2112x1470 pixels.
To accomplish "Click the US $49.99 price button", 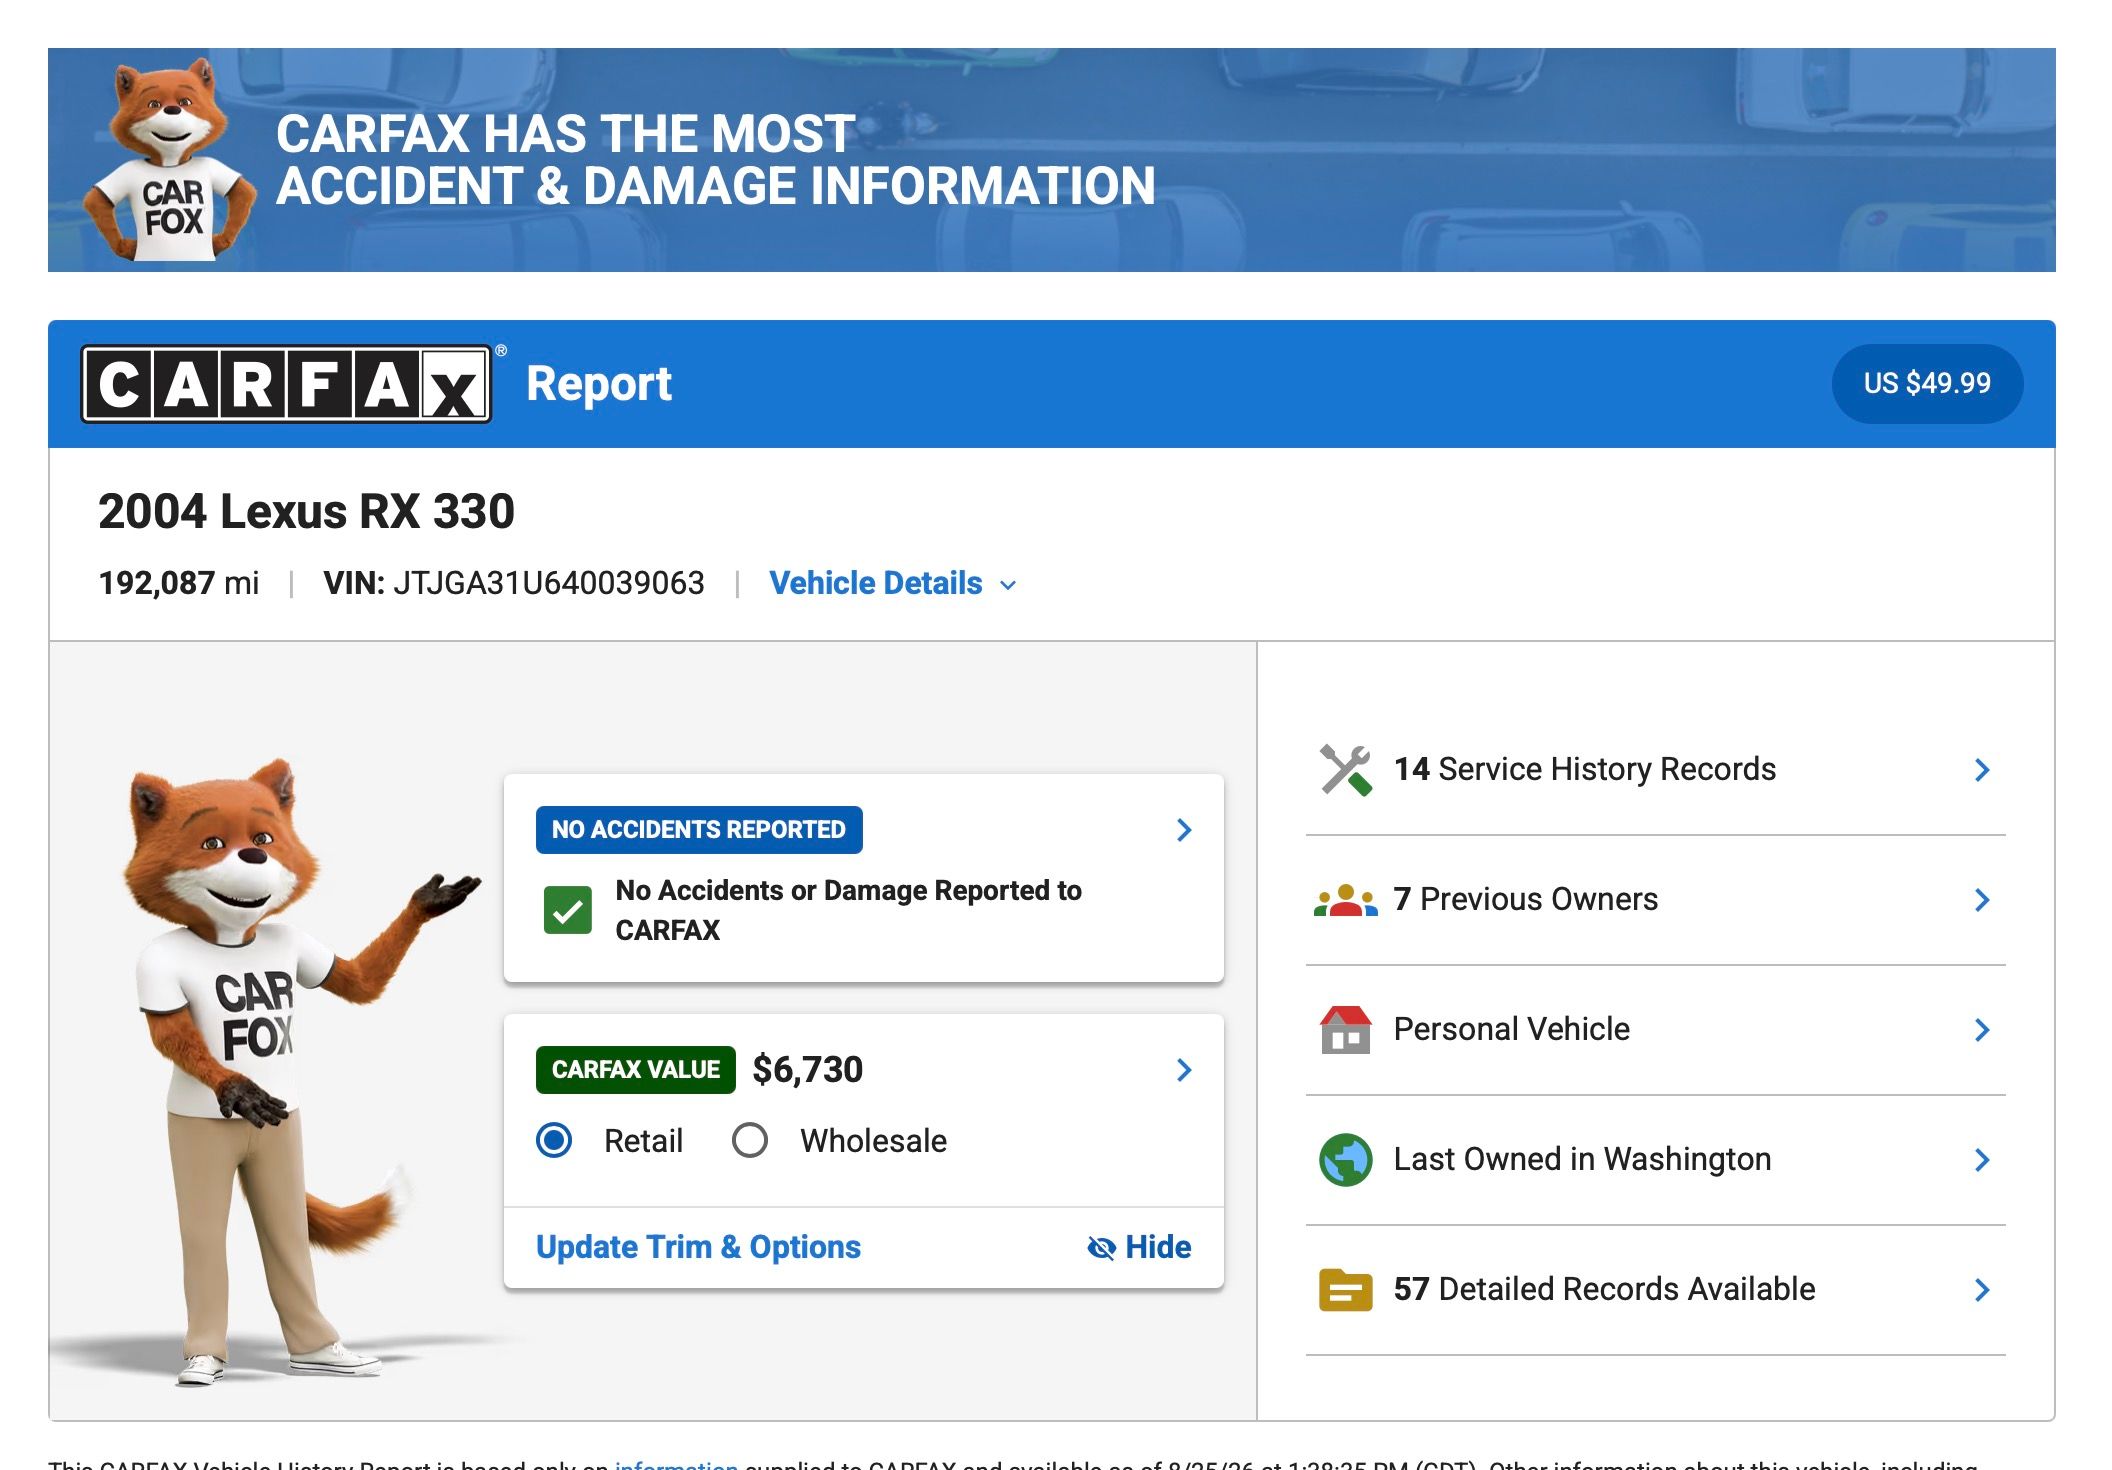I will 1927,384.
